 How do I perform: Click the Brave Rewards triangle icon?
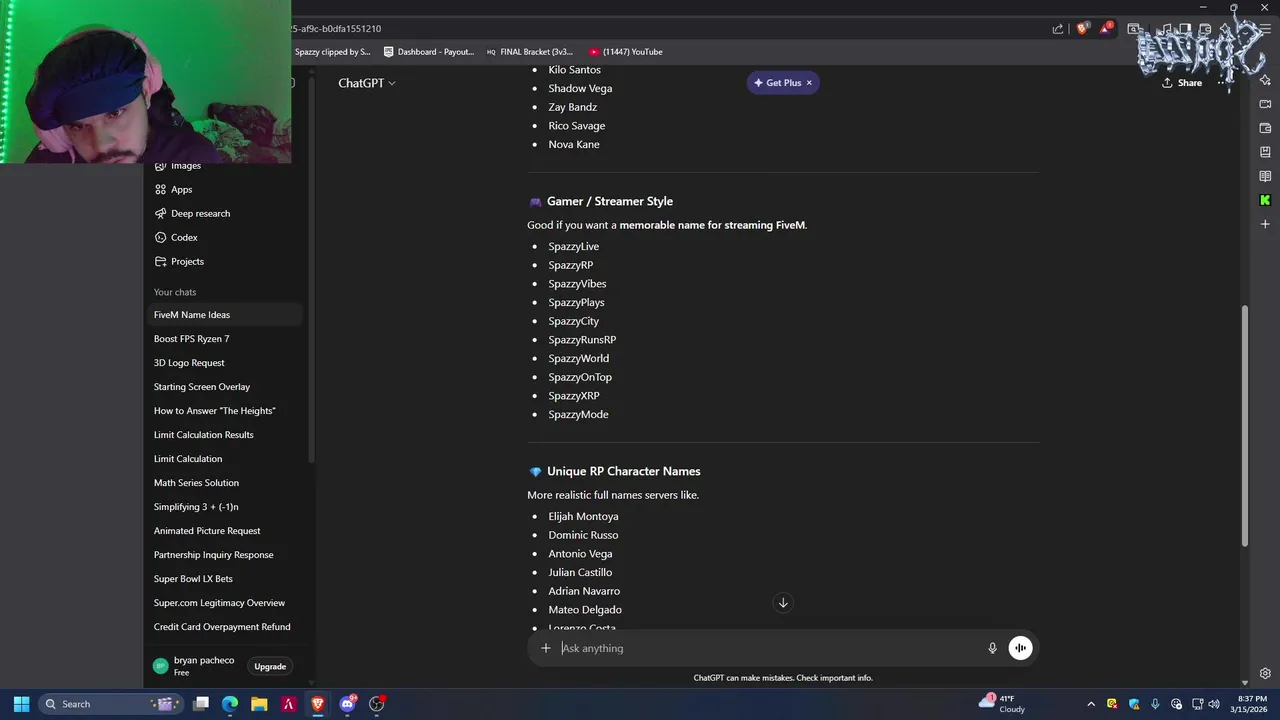coord(1106,29)
